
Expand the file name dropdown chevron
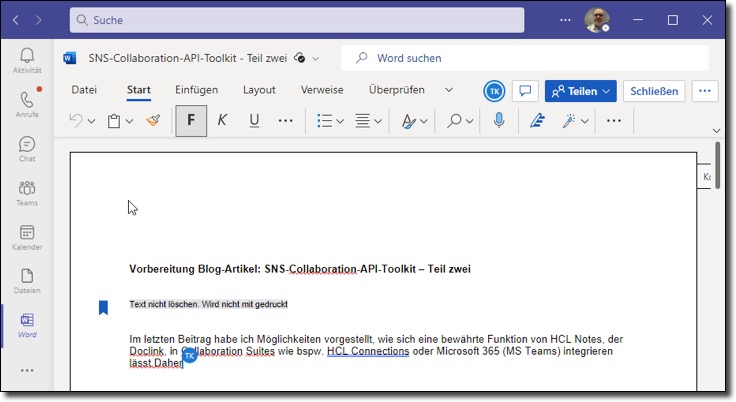(x=315, y=59)
